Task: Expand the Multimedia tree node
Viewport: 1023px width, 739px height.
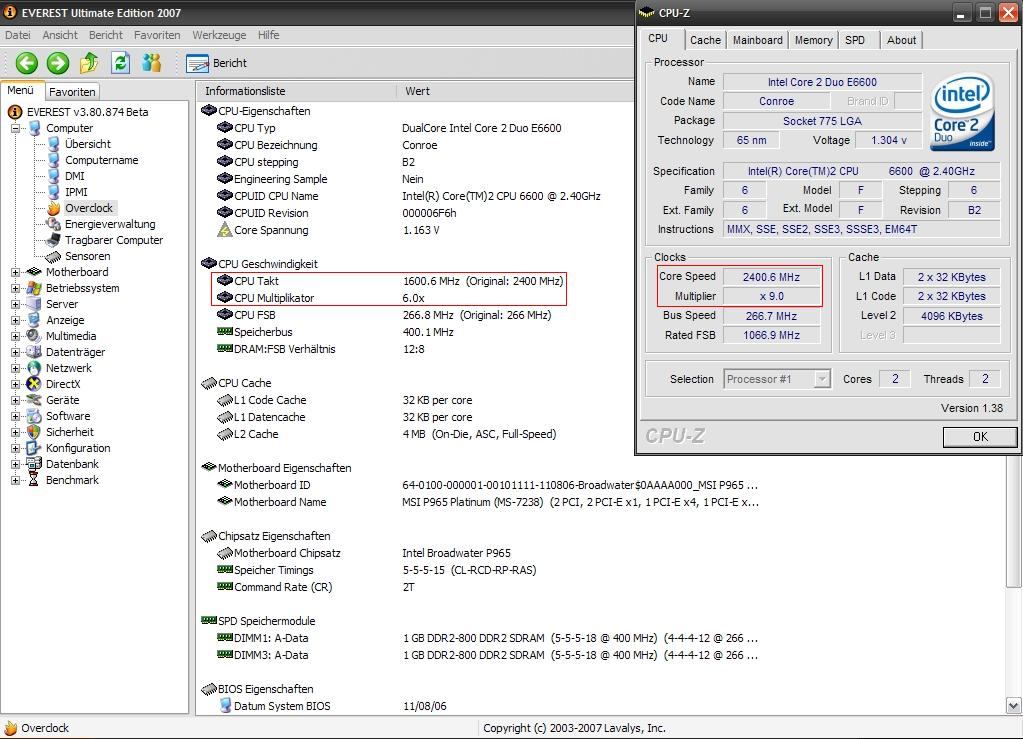Action: pyautogui.click(x=15, y=336)
